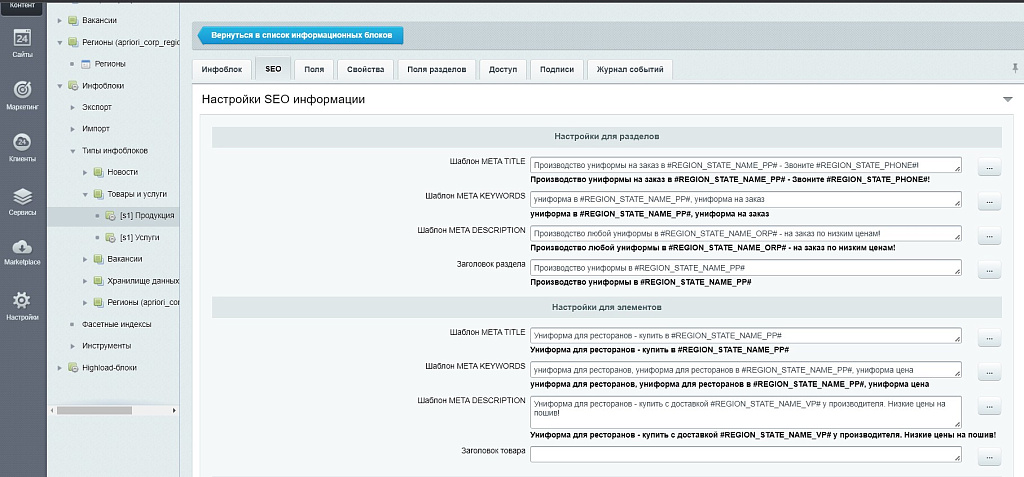Click the Заголовок товара input field
Image resolution: width=1024 pixels, height=477 pixels.
click(745, 454)
